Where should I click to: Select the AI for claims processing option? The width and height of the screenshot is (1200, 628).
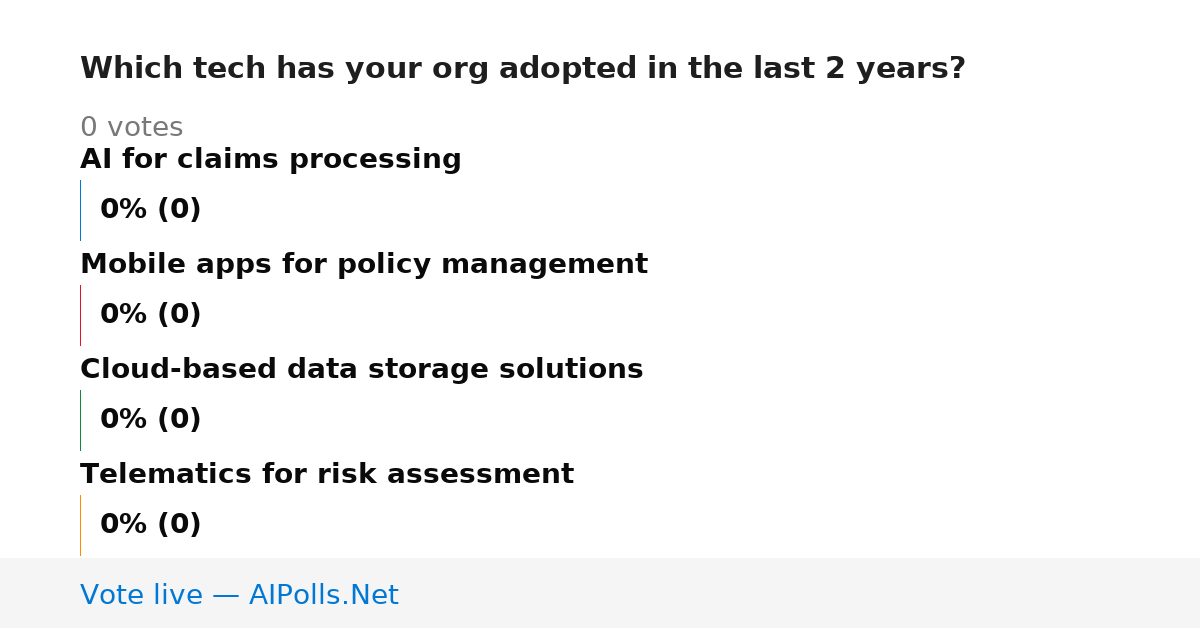(x=271, y=160)
